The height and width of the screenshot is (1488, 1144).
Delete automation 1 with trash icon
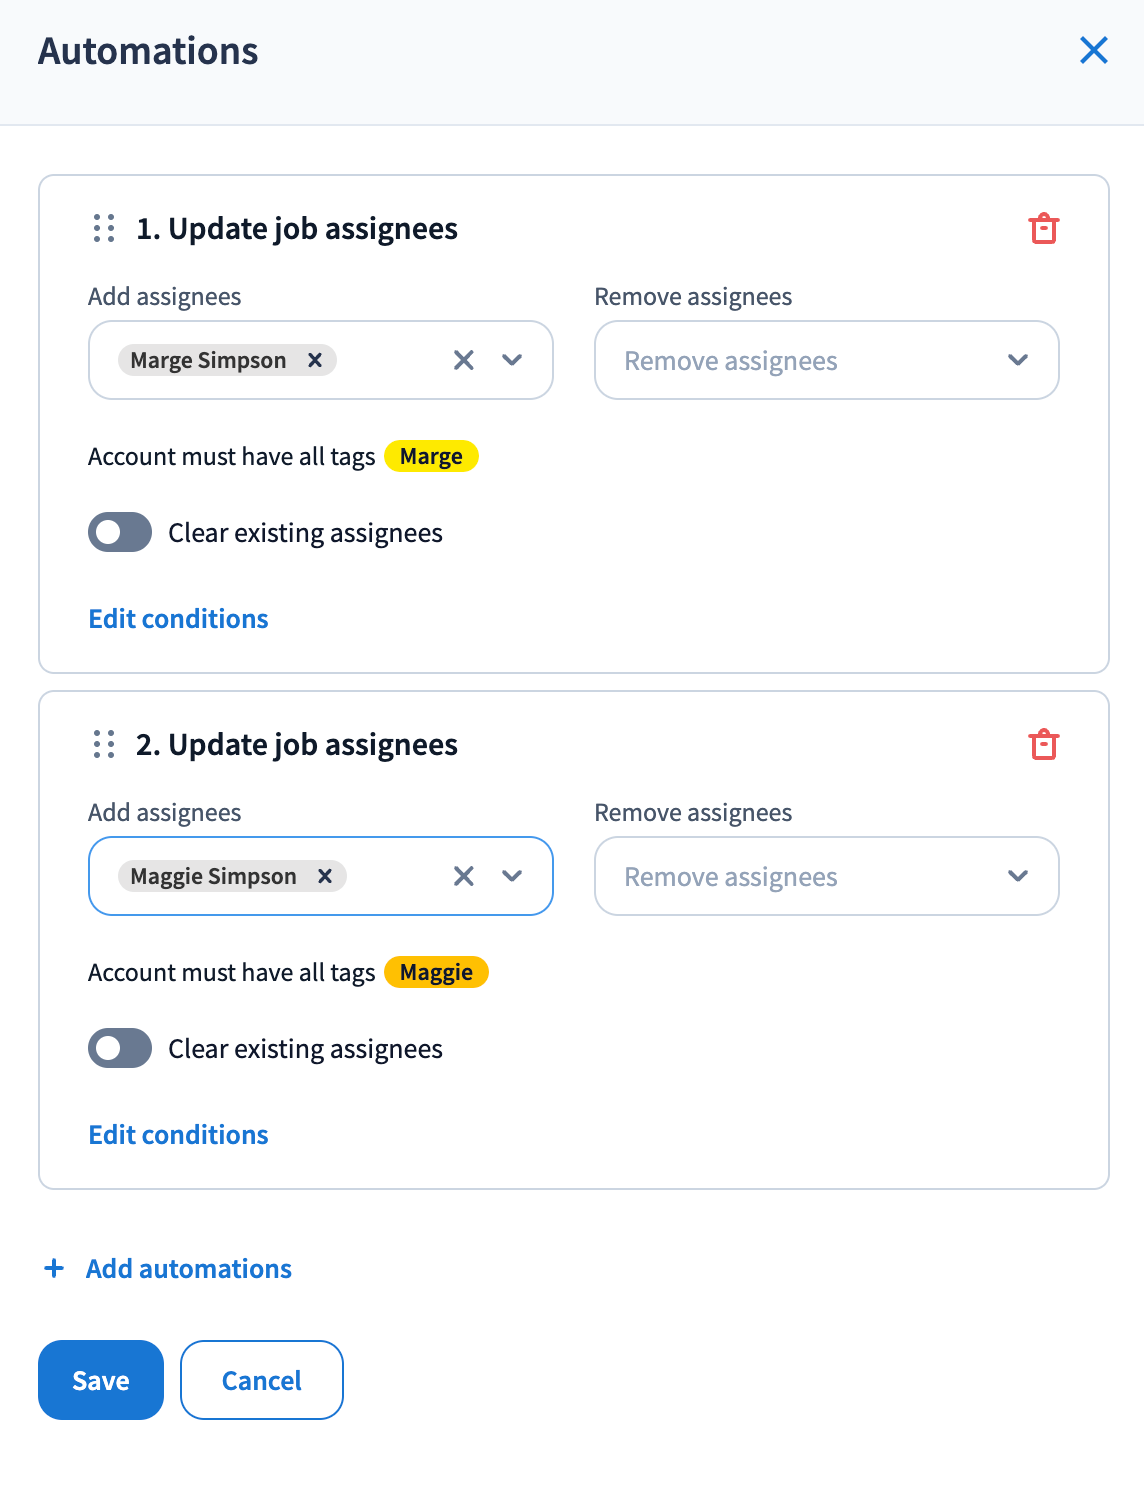[1043, 229]
